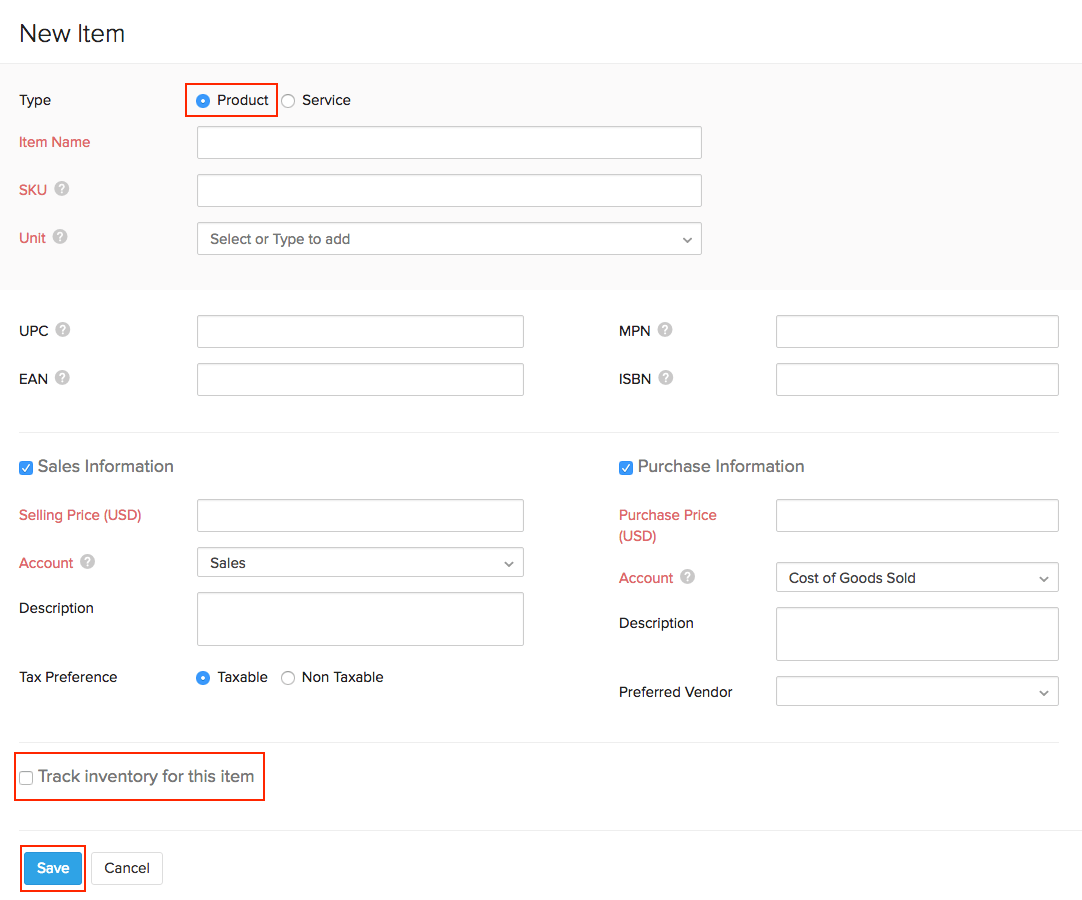The height and width of the screenshot is (900, 1082).
Task: Select the Service type radio button
Action: click(x=288, y=100)
